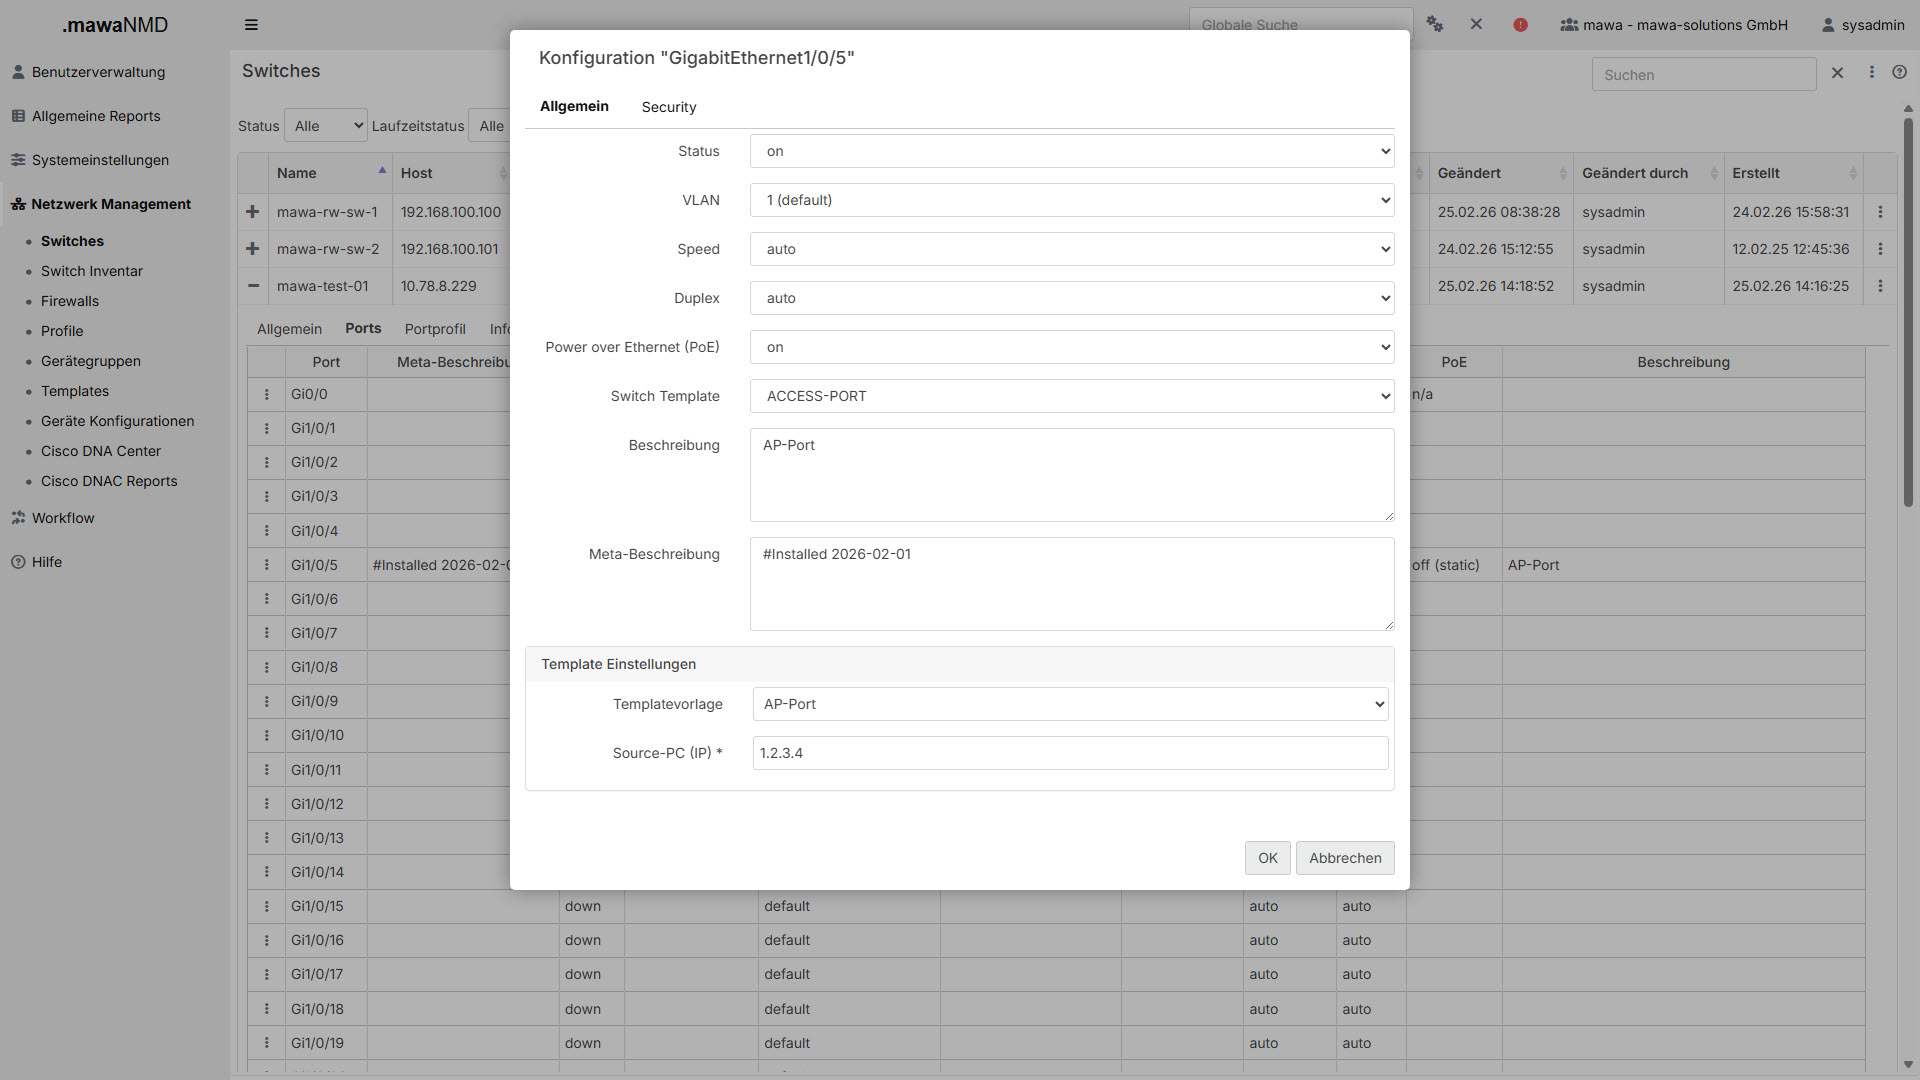The height and width of the screenshot is (1080, 1920).
Task: Click the Beschreibung text area
Action: [1071, 475]
